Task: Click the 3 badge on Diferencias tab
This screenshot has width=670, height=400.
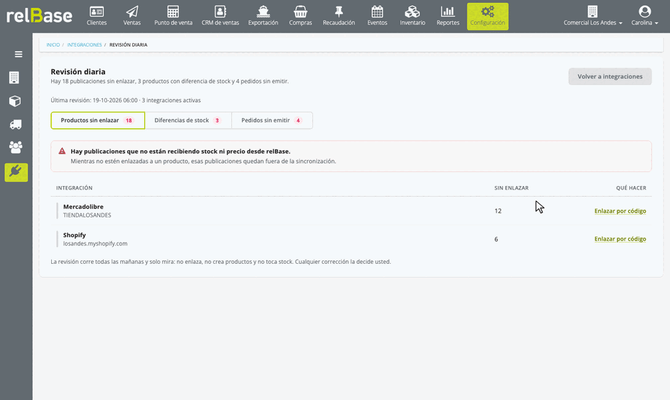Action: pyautogui.click(x=217, y=121)
